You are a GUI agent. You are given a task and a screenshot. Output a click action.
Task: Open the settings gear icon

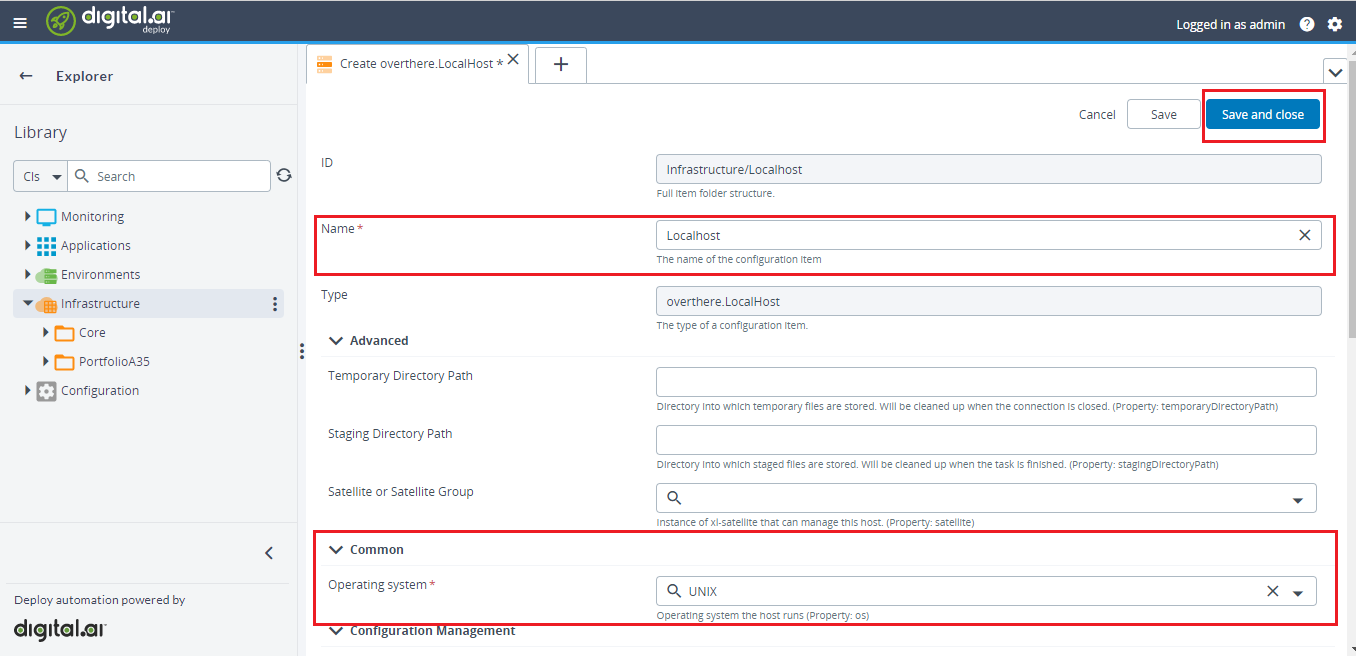click(x=1335, y=24)
